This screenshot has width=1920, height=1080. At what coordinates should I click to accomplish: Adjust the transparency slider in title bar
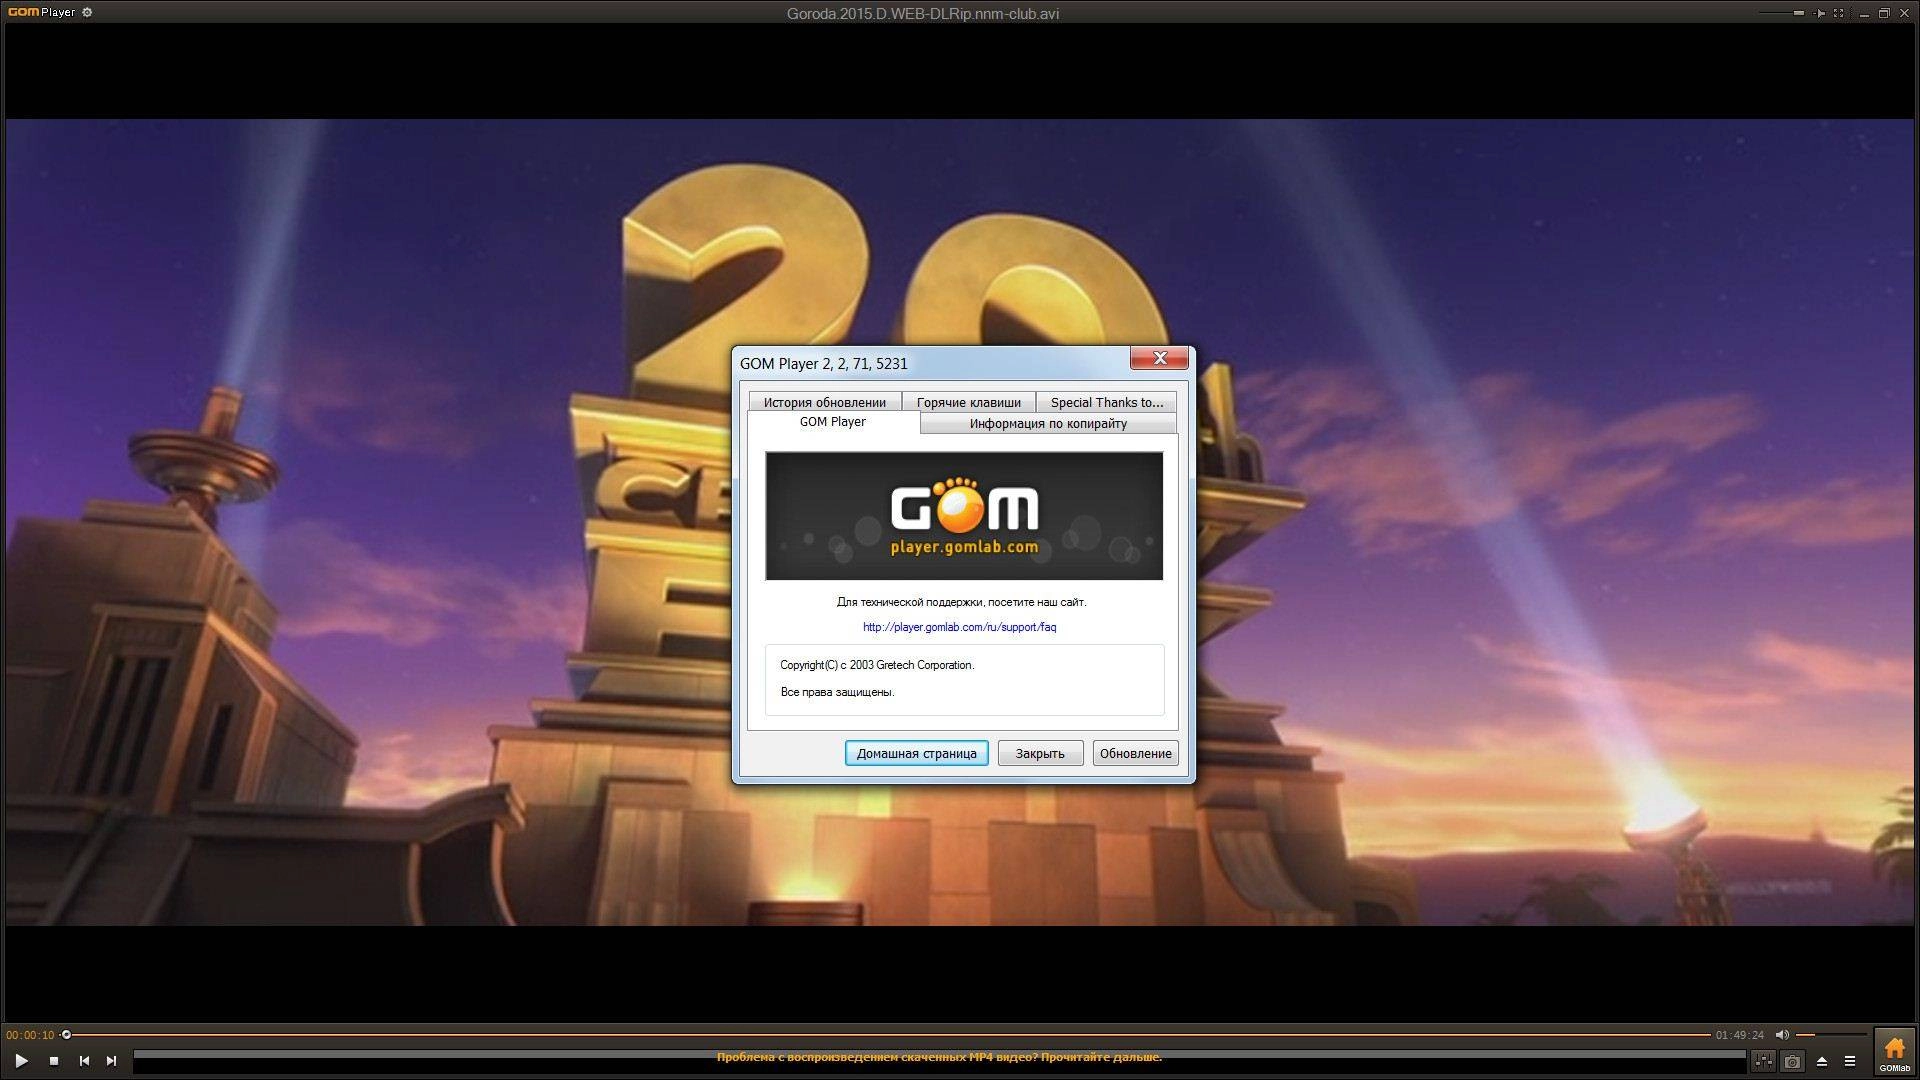point(1781,13)
